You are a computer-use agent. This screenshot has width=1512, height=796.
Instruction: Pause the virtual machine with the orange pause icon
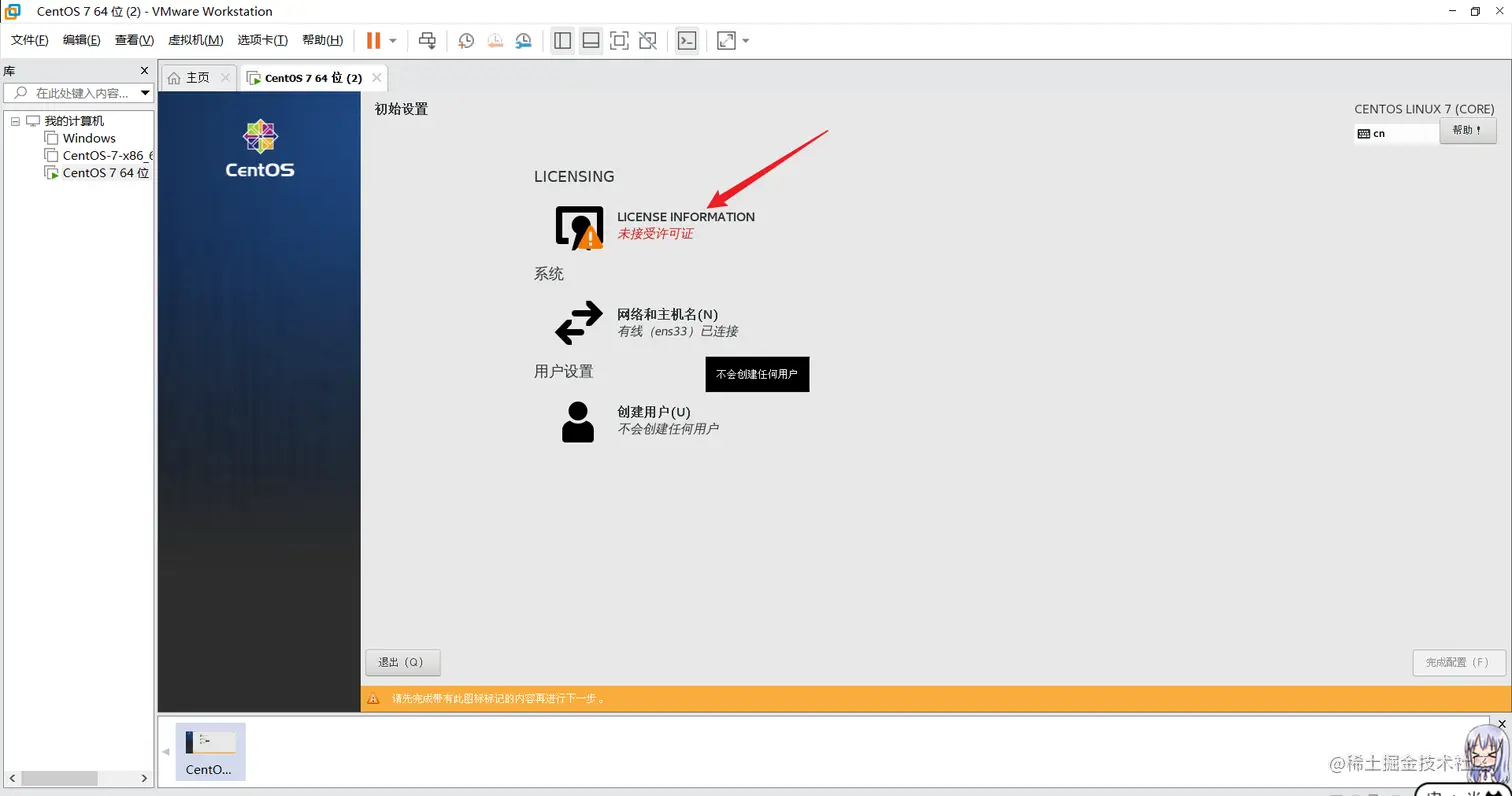pyautogui.click(x=373, y=41)
